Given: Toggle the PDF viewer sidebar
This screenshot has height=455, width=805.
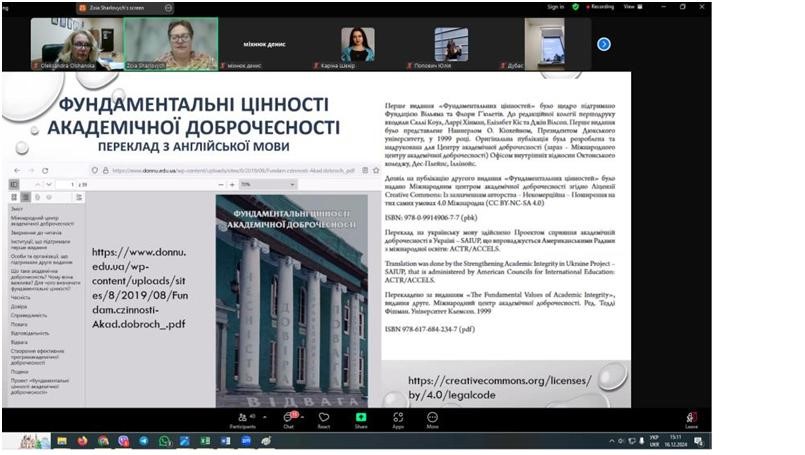Looking at the screenshot, I should click(x=14, y=185).
